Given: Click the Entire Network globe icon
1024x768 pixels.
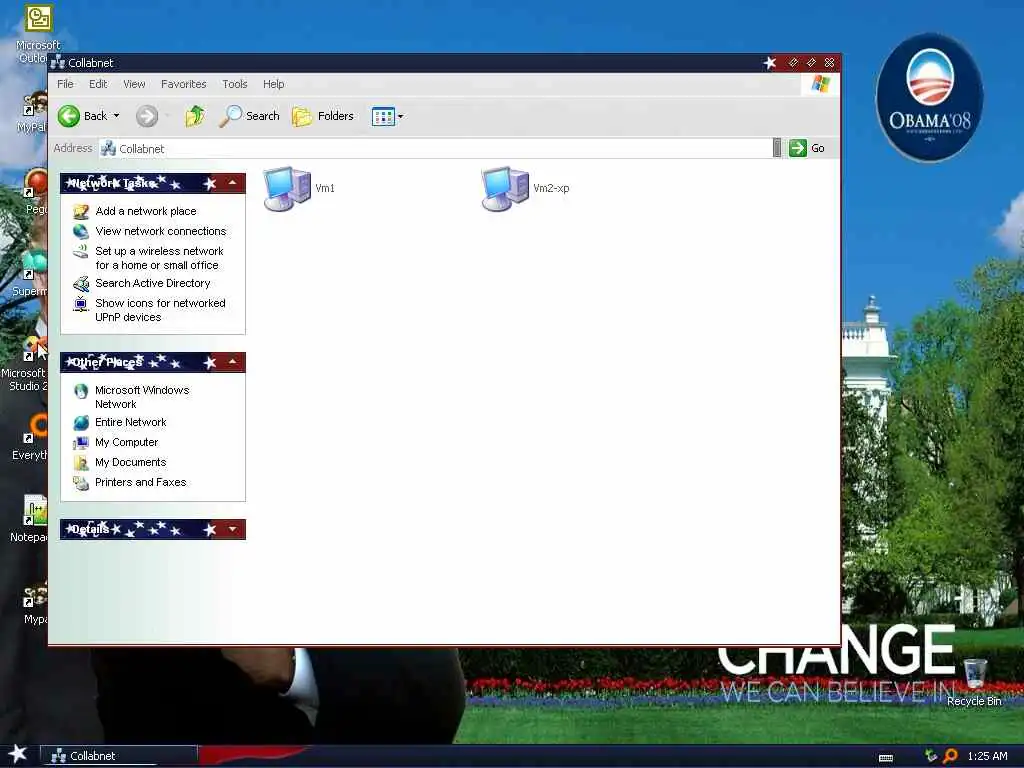Looking at the screenshot, I should click(x=81, y=423).
